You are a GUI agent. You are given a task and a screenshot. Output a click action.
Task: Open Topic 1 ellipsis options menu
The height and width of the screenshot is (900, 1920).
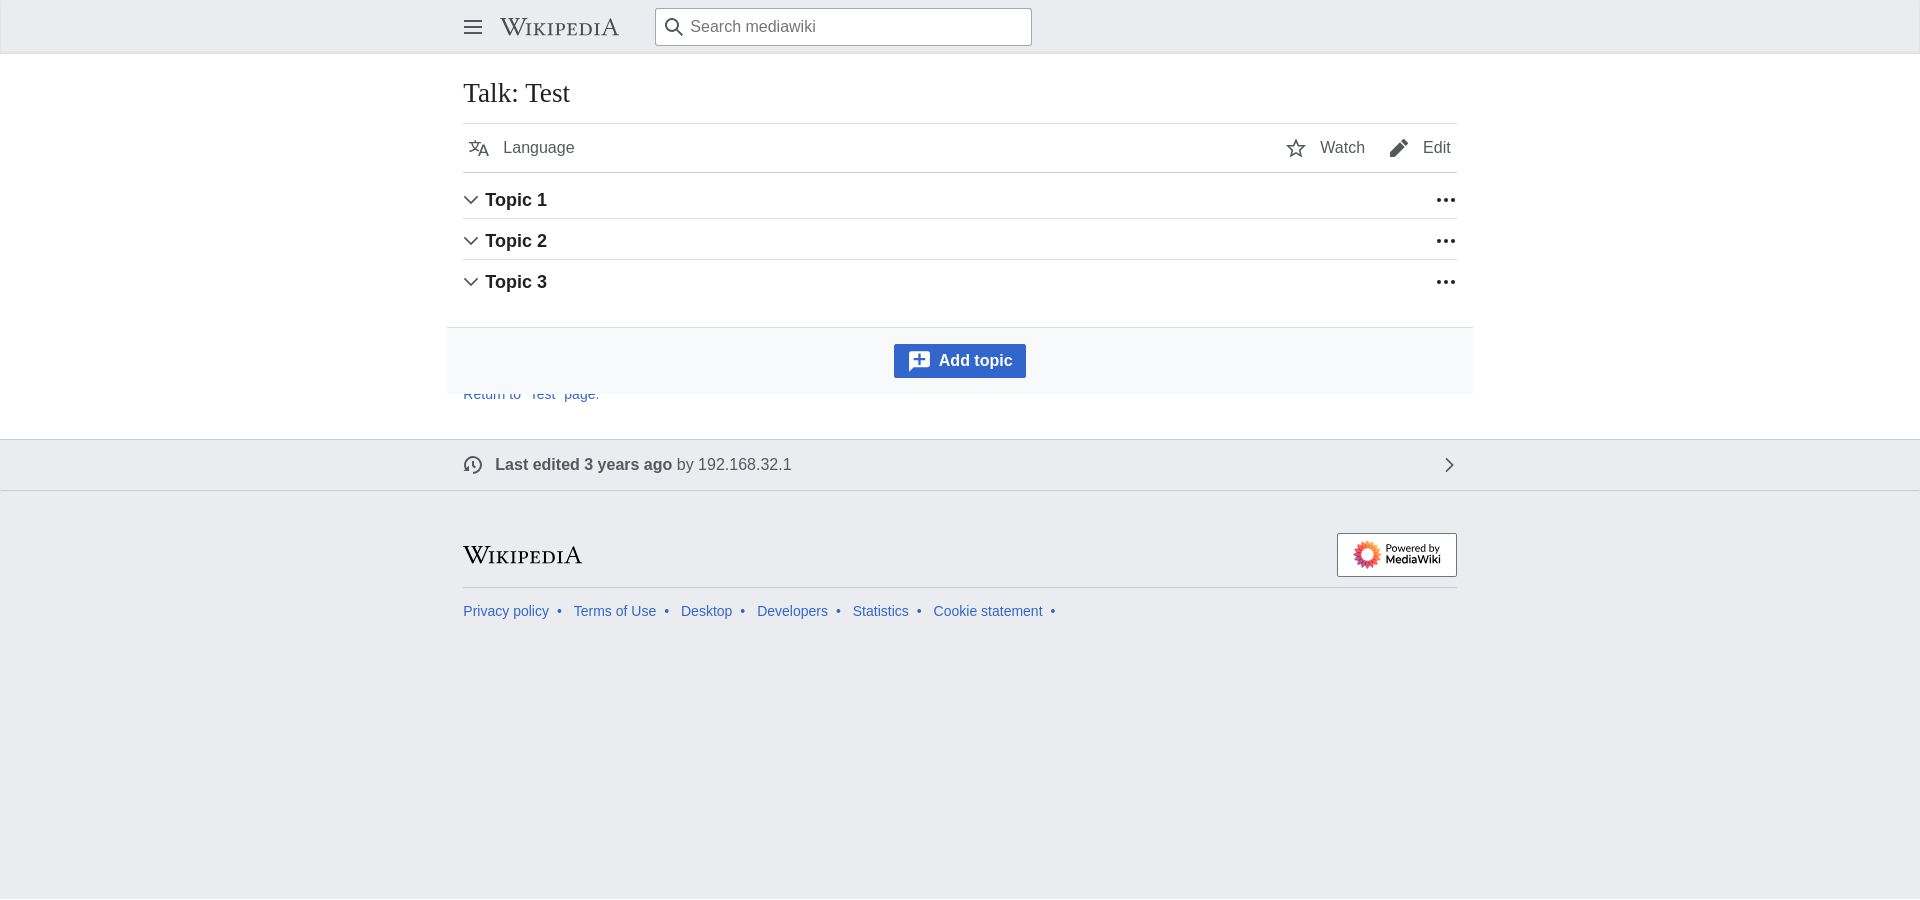1446,200
